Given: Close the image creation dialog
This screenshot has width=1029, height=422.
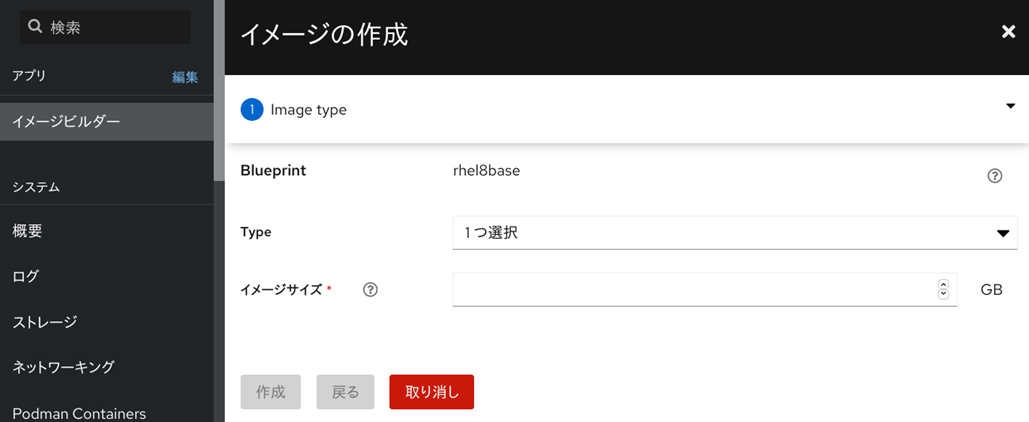Looking at the screenshot, I should pyautogui.click(x=1008, y=32).
